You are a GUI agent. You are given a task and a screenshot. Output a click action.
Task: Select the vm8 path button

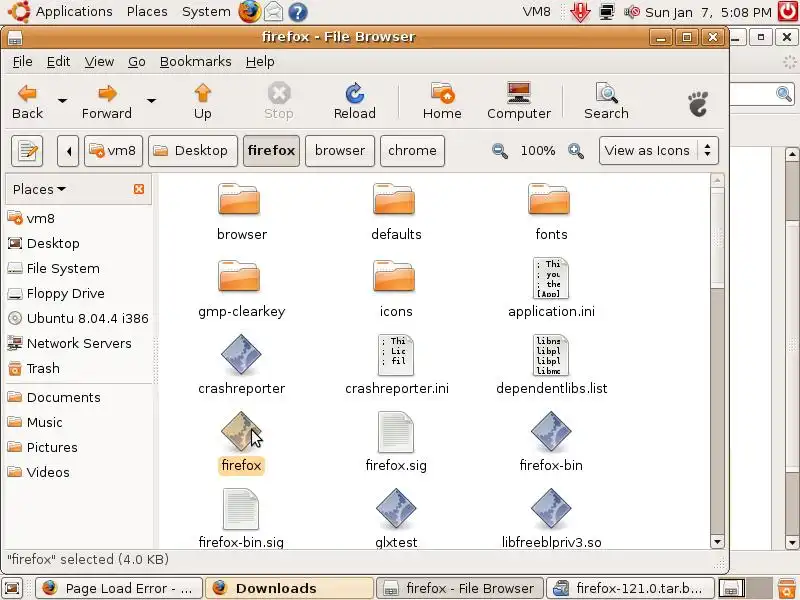coord(113,151)
